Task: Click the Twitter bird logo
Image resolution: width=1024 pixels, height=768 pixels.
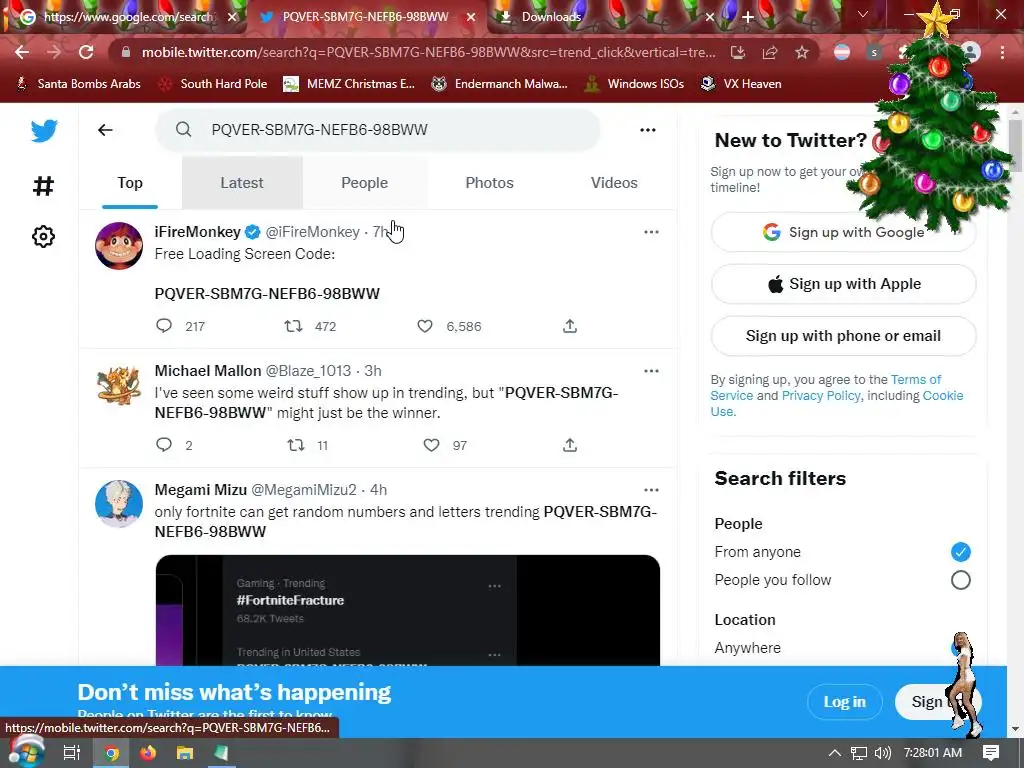Action: tap(44, 131)
